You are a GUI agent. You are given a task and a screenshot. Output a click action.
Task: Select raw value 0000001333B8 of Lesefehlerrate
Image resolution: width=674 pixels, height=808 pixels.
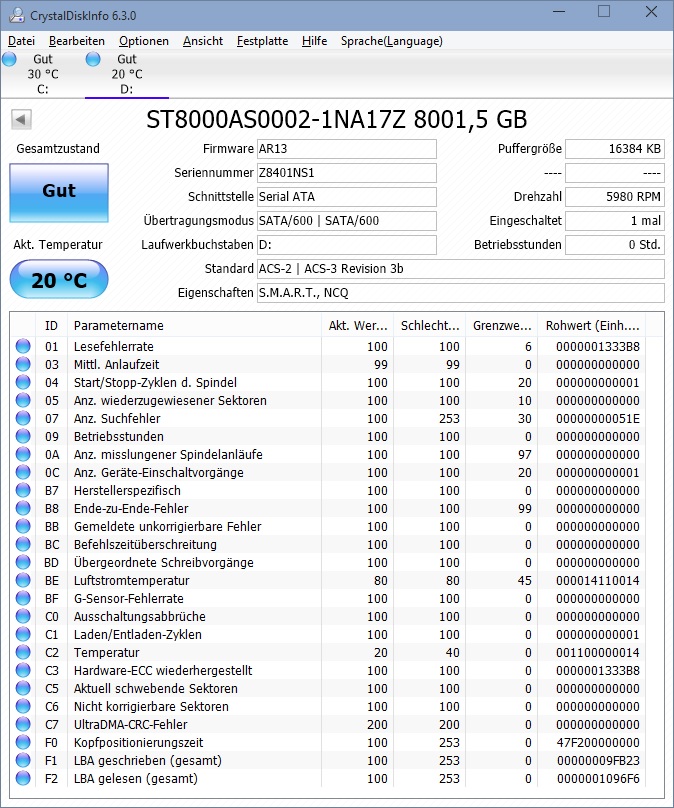click(x=598, y=347)
